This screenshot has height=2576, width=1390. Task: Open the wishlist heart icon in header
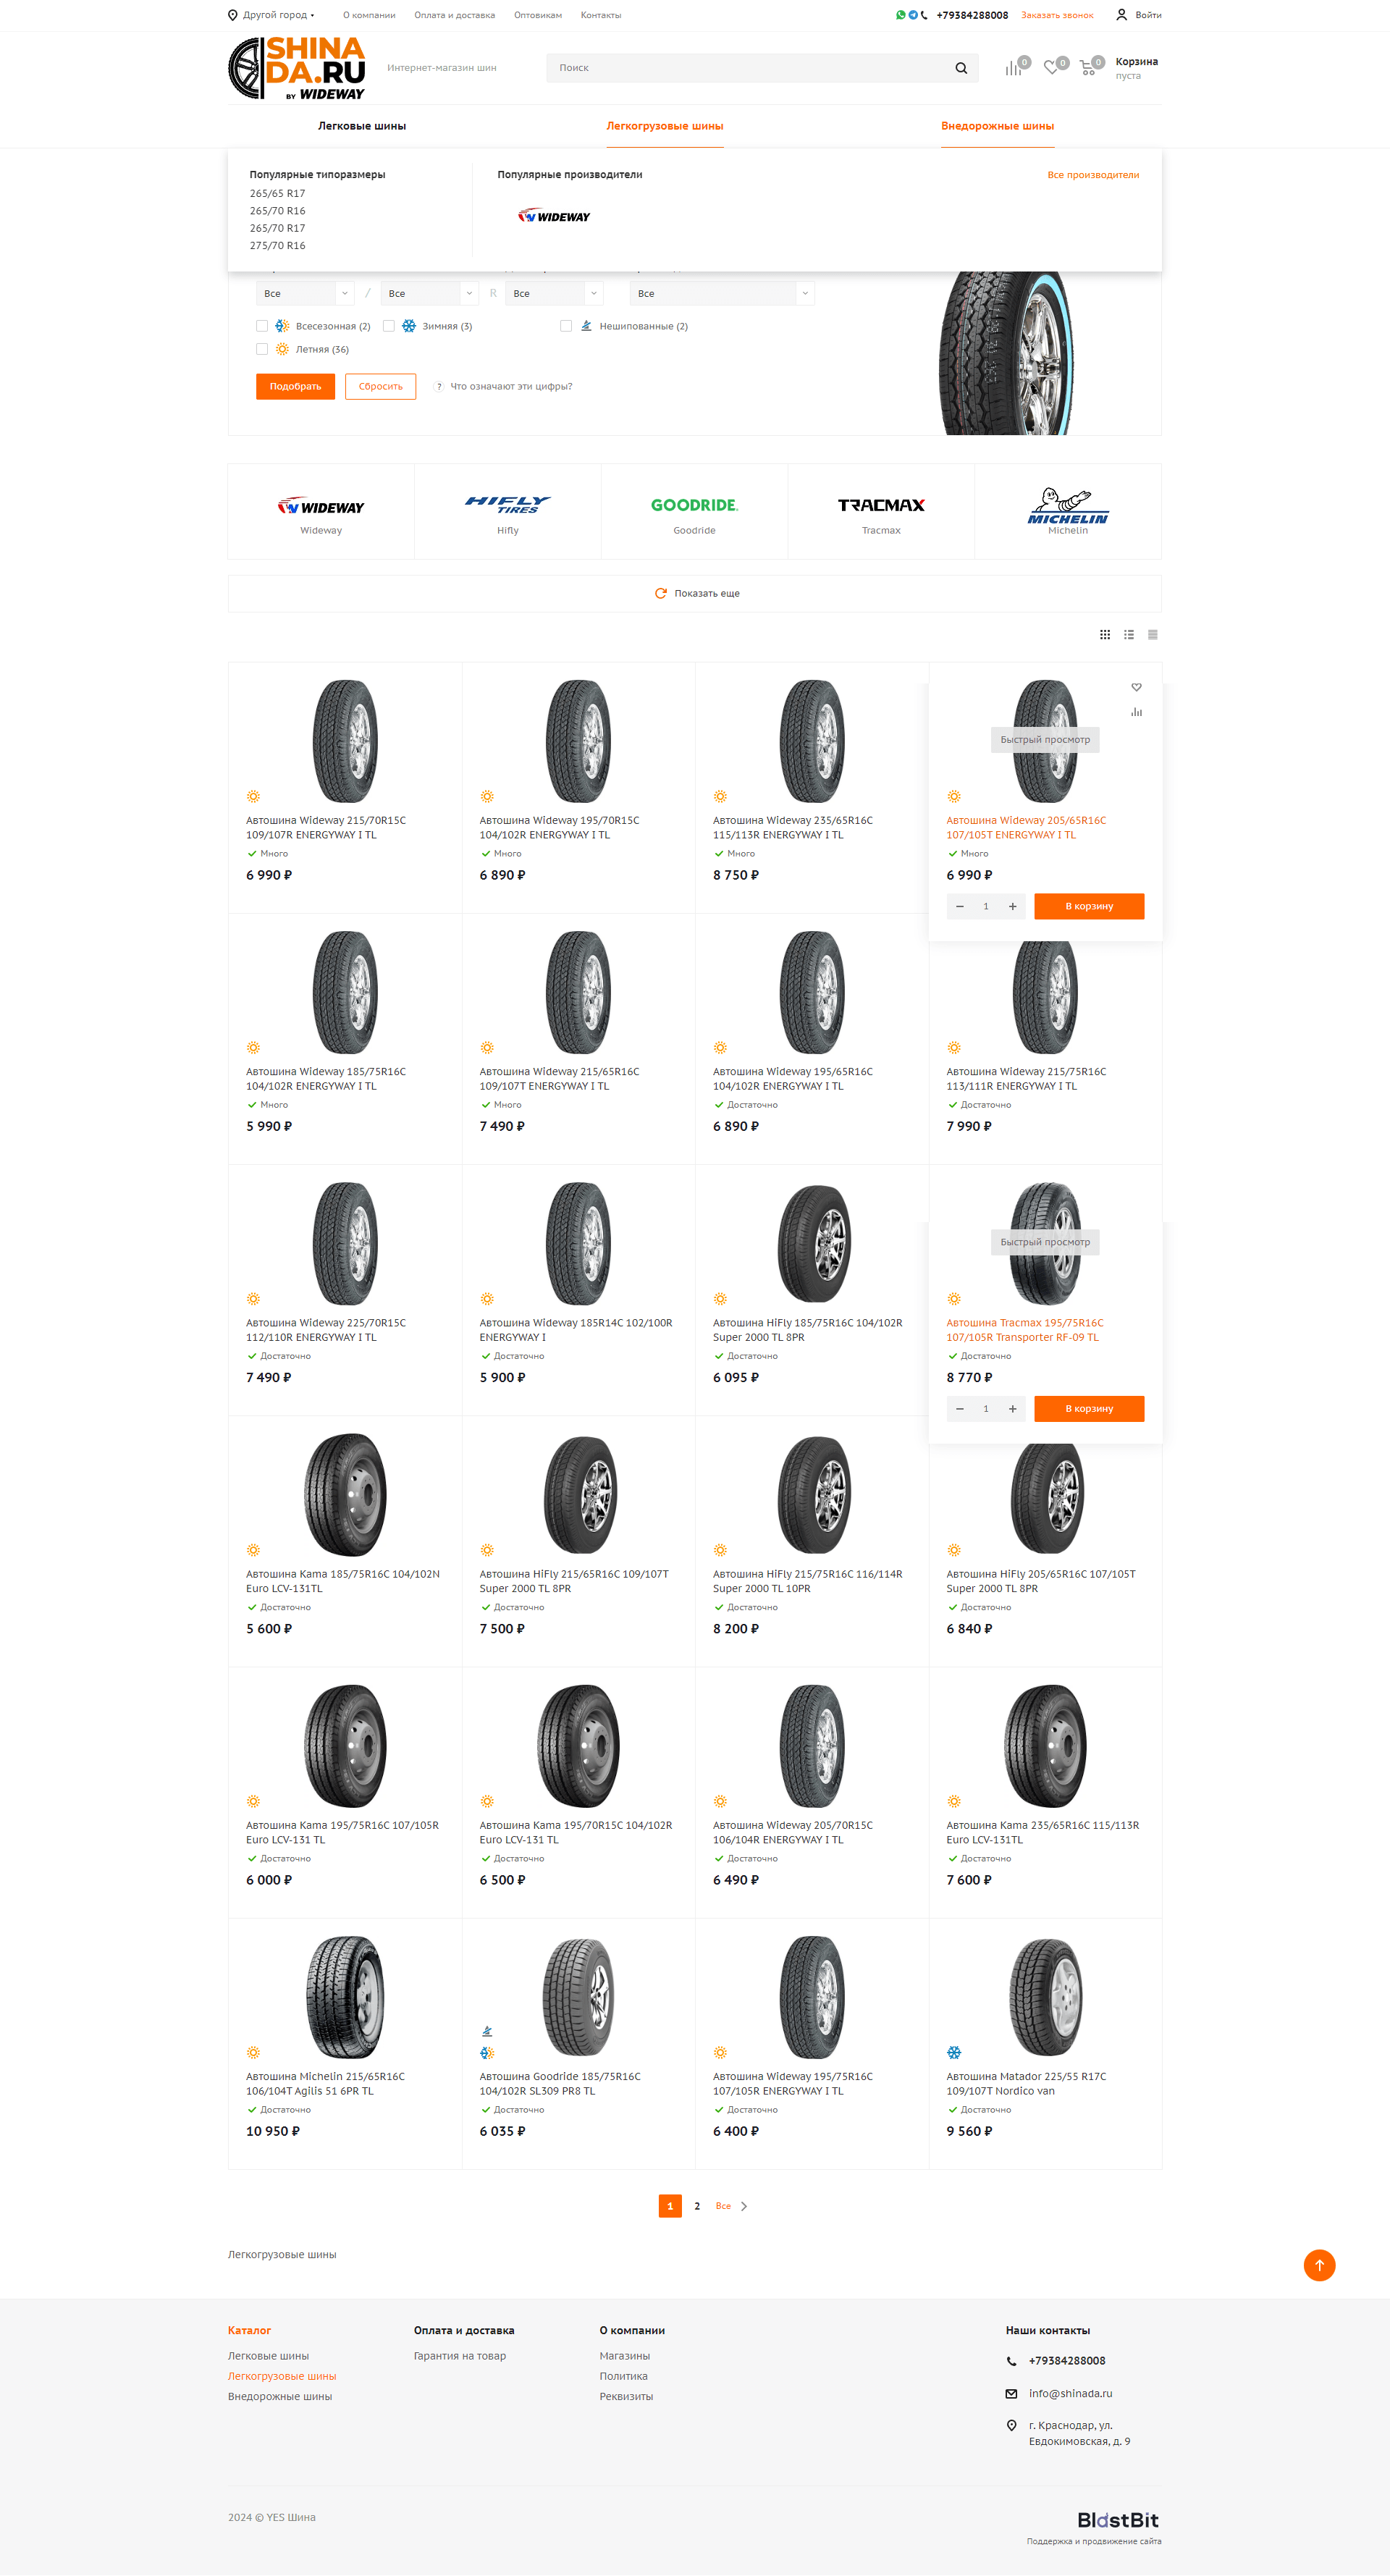[1051, 68]
